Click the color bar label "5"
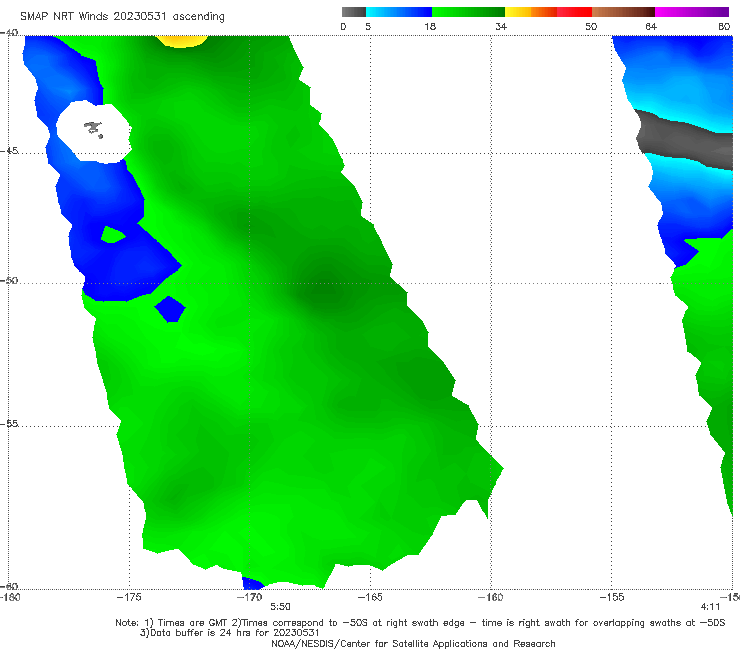 click(x=368, y=26)
